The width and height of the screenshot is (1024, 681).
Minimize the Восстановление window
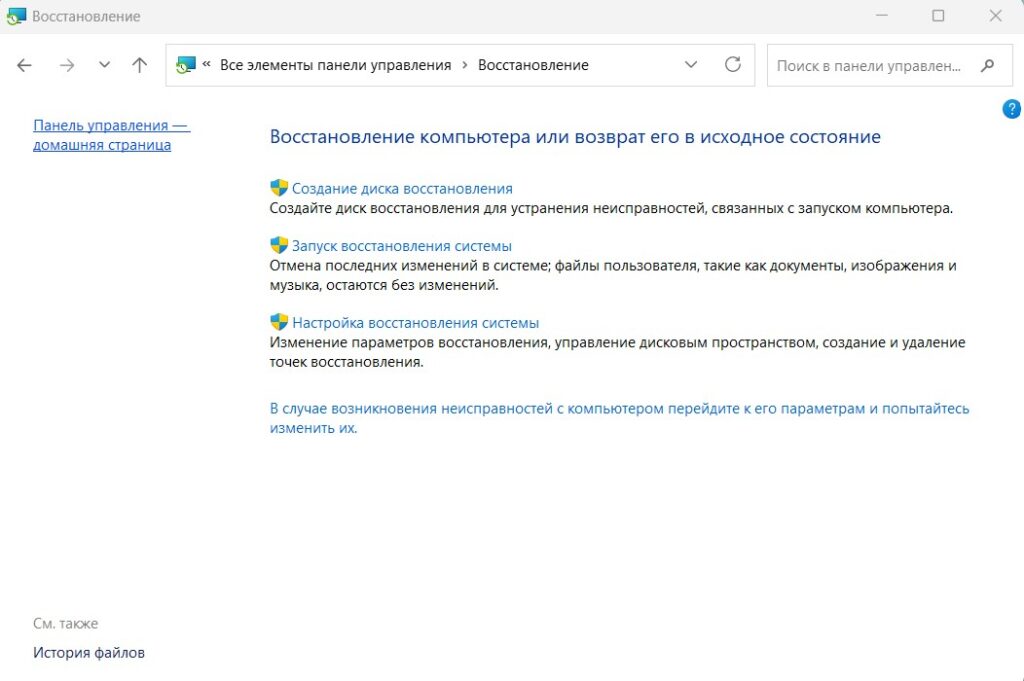[882, 16]
